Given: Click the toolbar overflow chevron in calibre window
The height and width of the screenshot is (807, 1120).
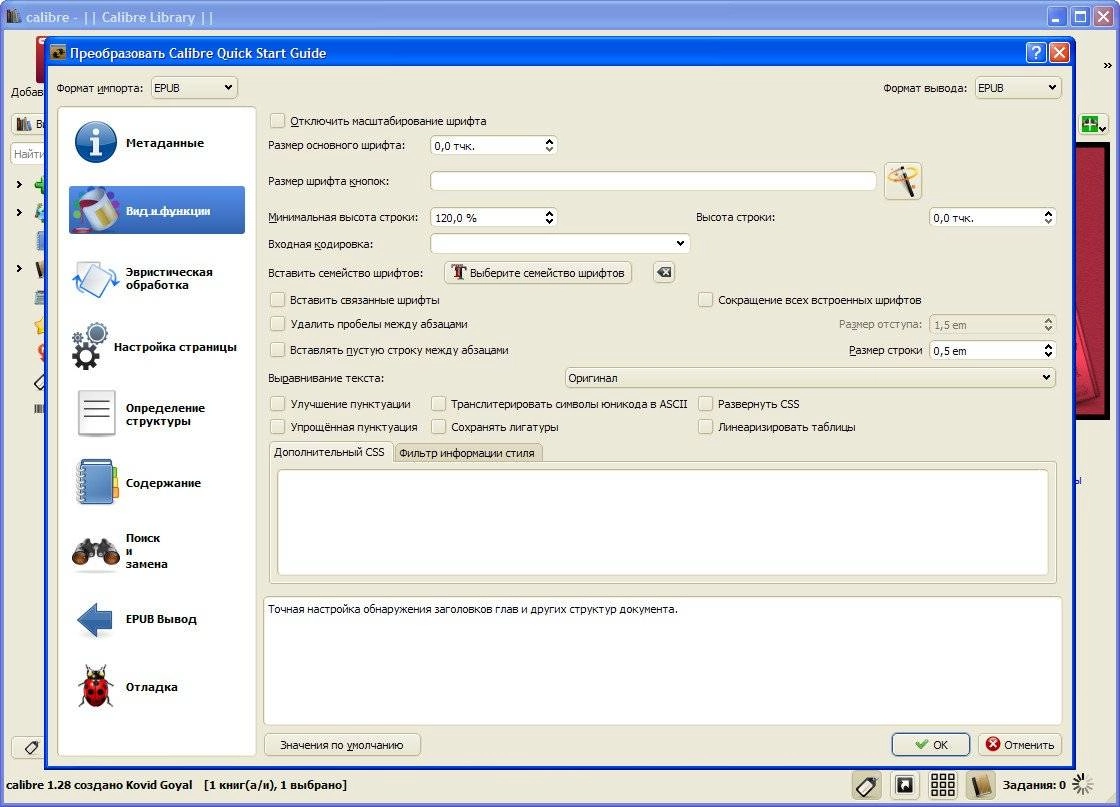Looking at the screenshot, I should tap(1107, 66).
